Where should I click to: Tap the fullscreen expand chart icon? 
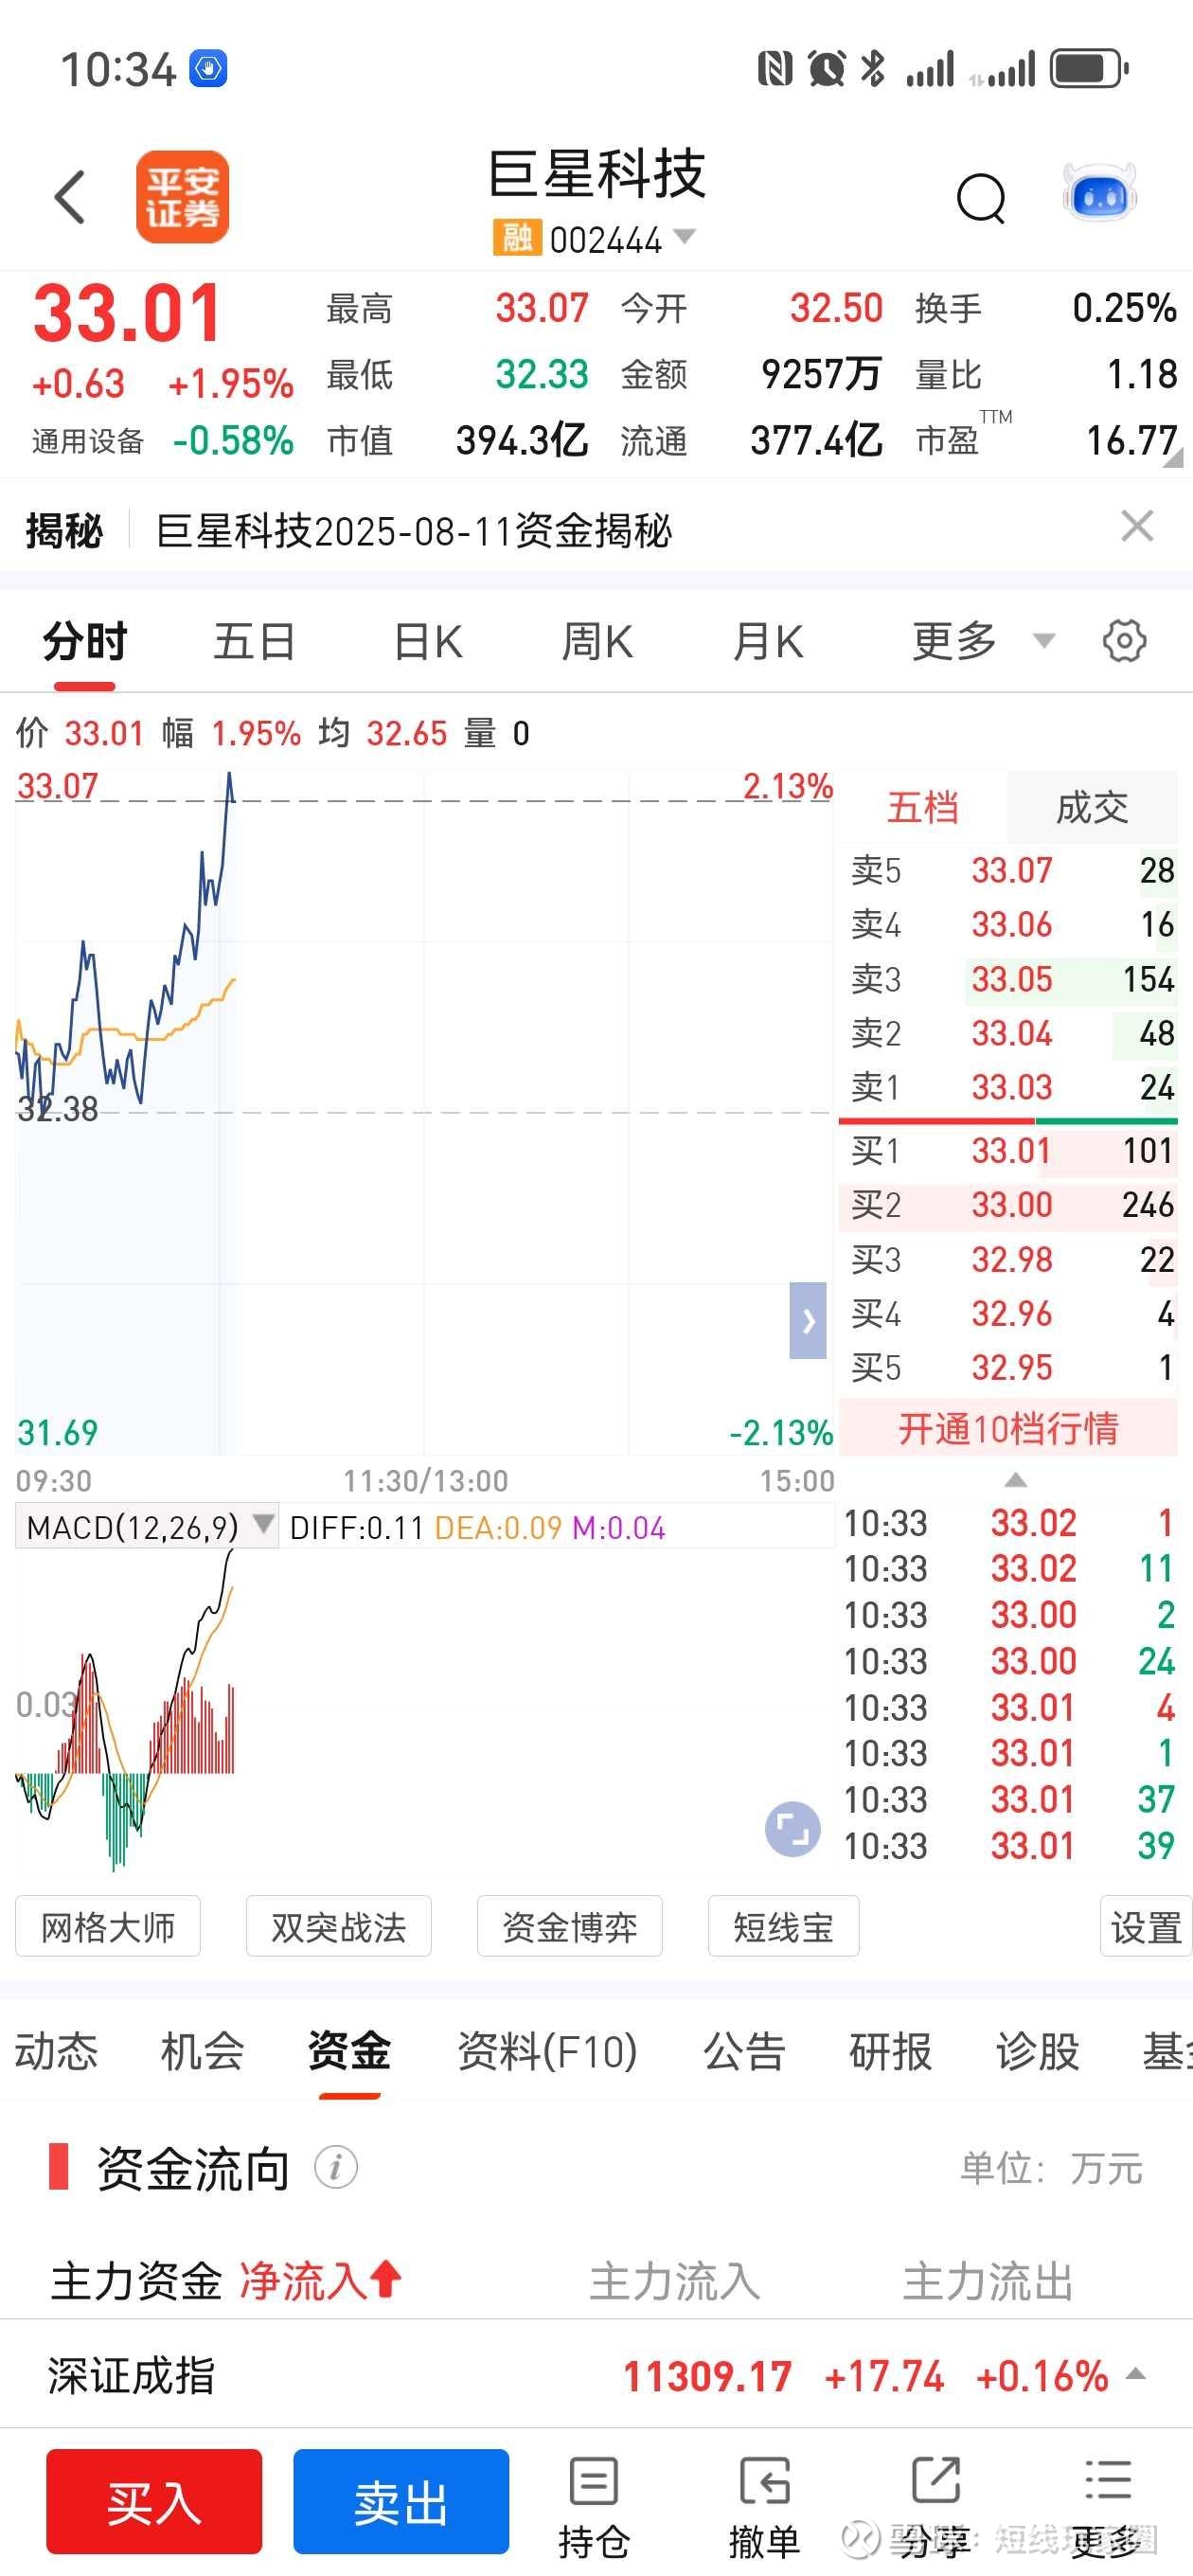[793, 1829]
